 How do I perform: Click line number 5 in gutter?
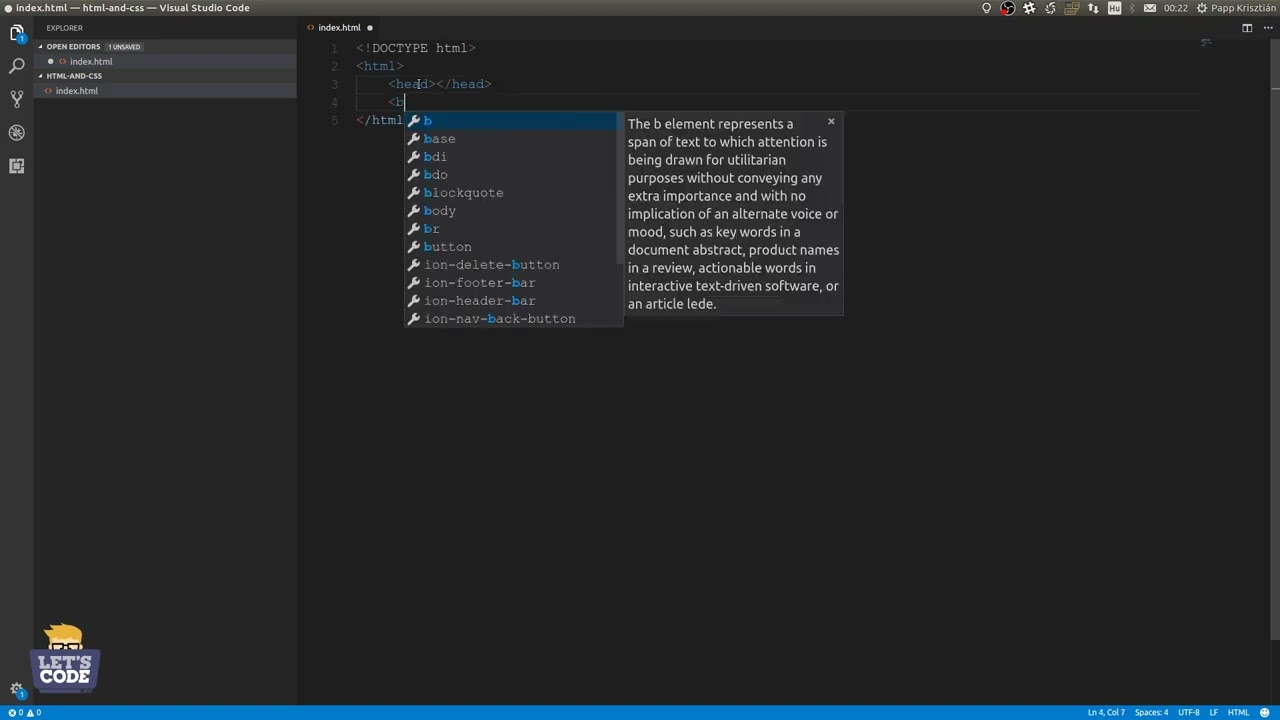click(335, 121)
